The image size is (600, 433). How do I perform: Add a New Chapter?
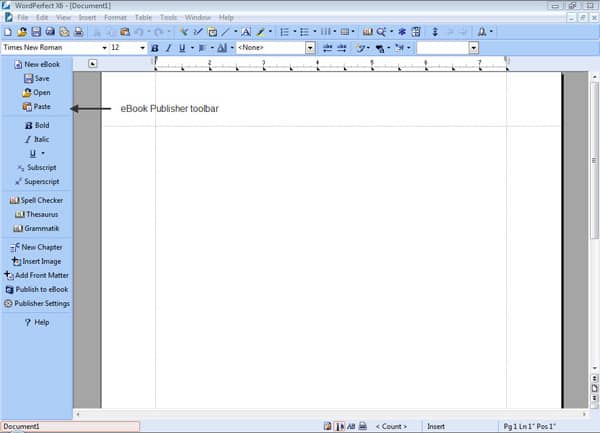coord(36,247)
